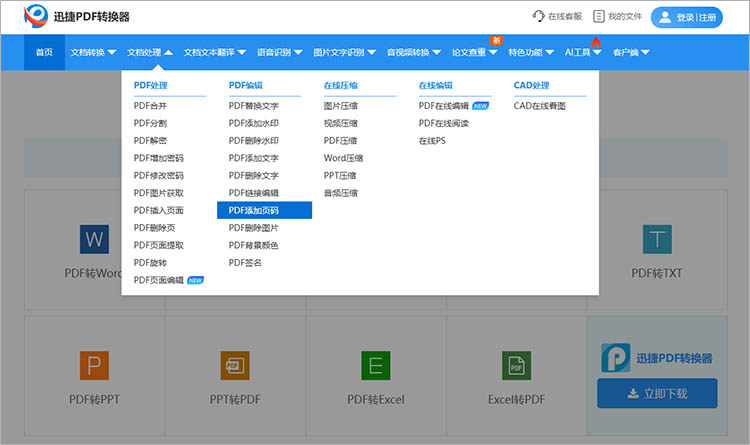Choose PDF添加水印 item
Screen dimensions: 750x445
[x=254, y=123]
